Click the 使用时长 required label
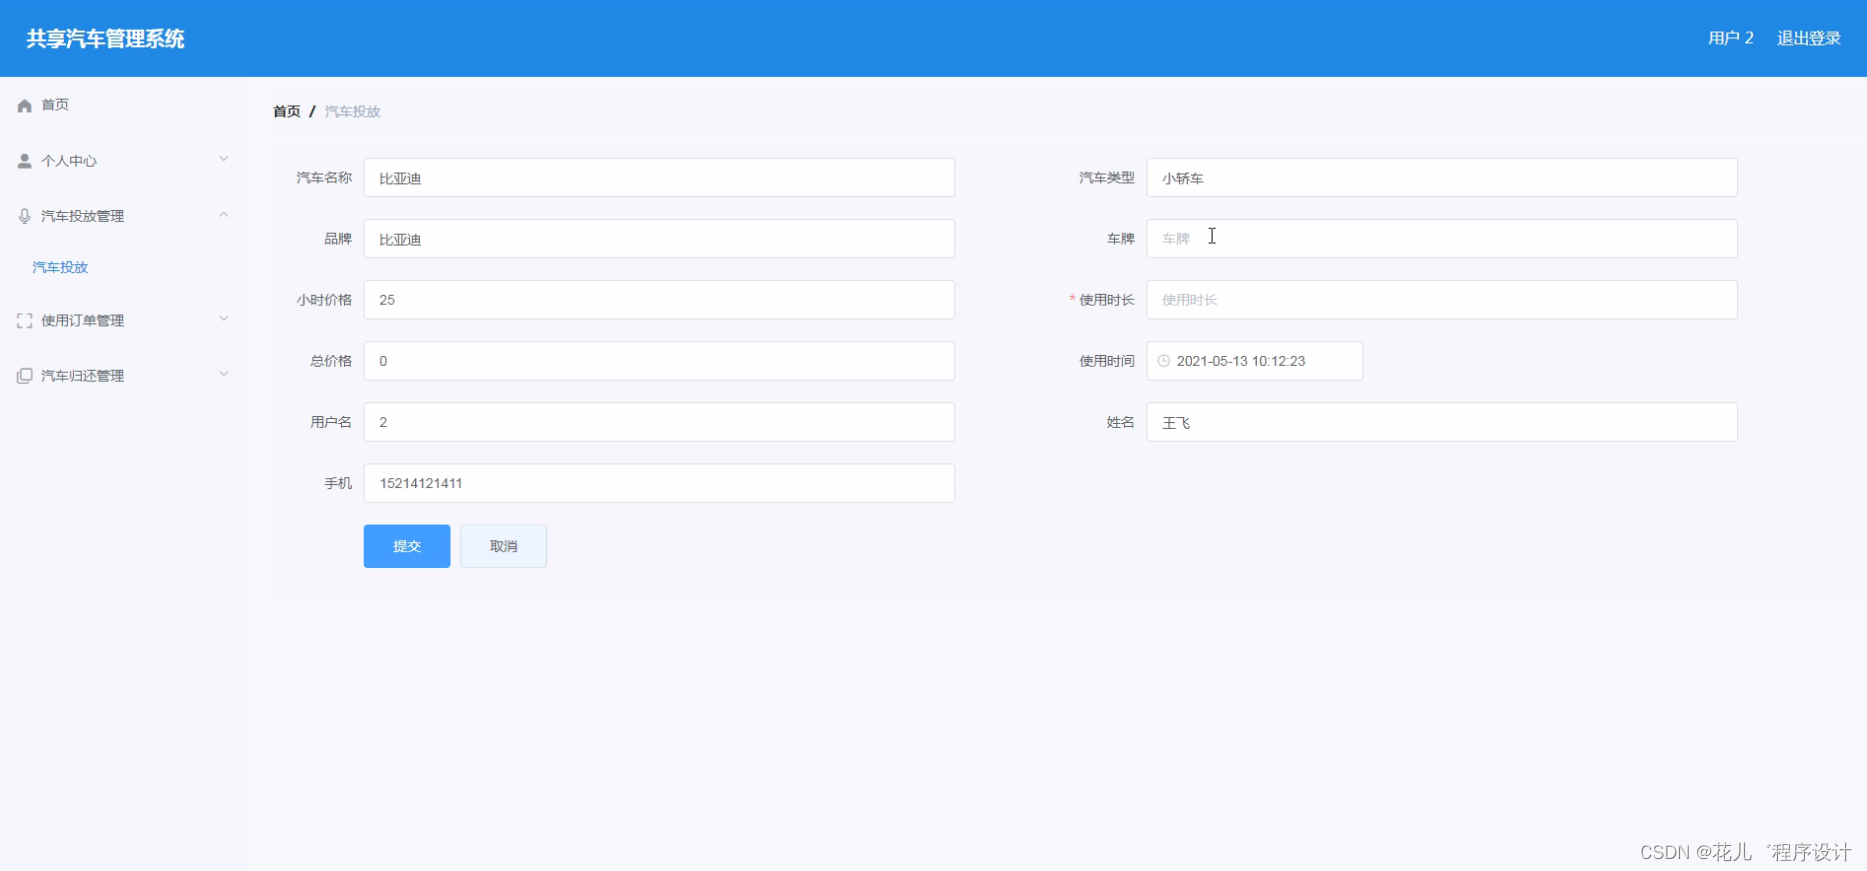Screen dimensions: 1867x871 1106,300
